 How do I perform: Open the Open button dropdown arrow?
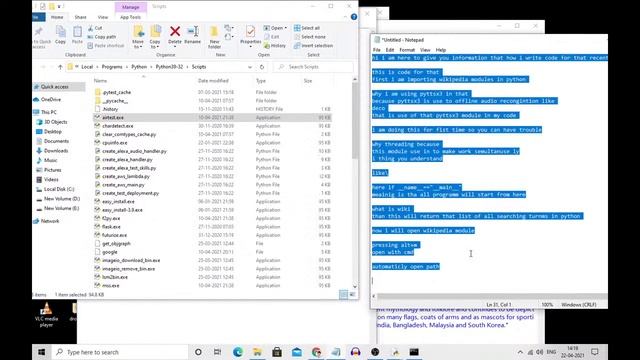(286, 28)
